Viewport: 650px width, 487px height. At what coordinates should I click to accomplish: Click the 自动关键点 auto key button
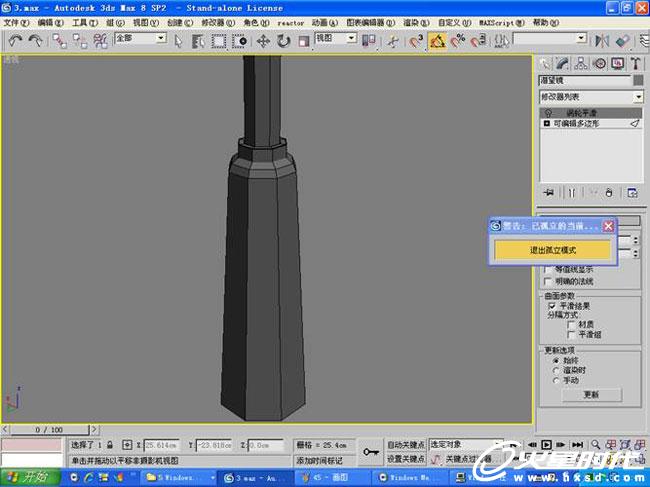[x=405, y=445]
